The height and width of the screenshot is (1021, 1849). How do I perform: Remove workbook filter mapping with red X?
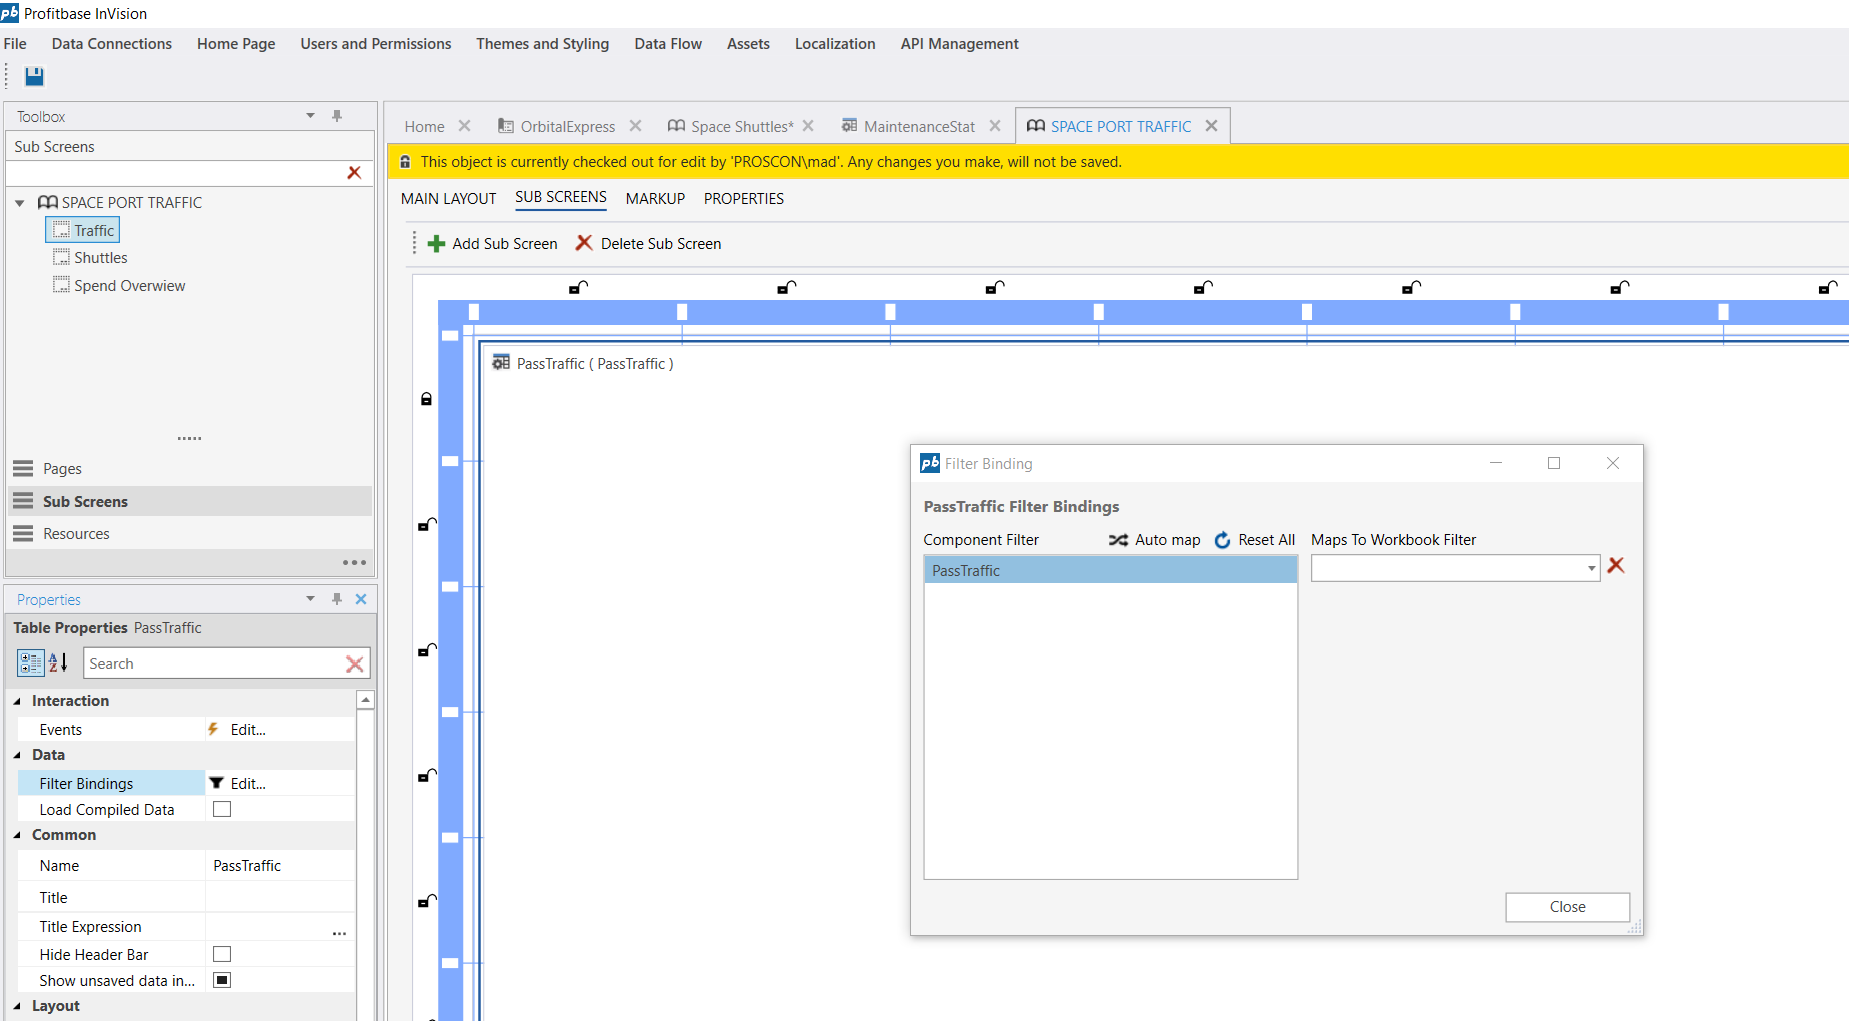1615,566
